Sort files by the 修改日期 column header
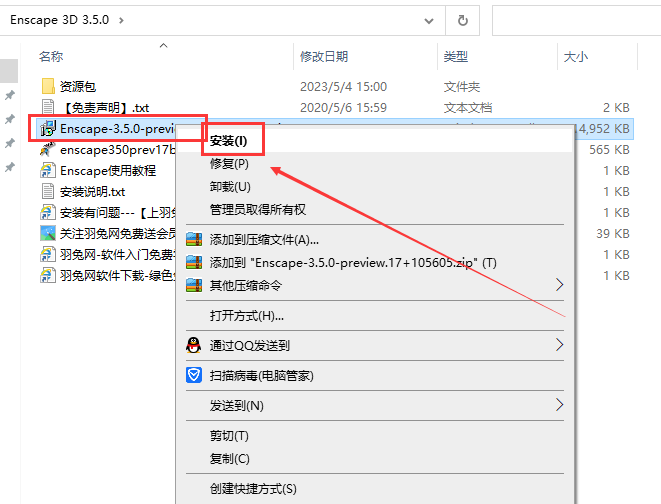Image resolution: width=661 pixels, height=504 pixels. coord(324,56)
